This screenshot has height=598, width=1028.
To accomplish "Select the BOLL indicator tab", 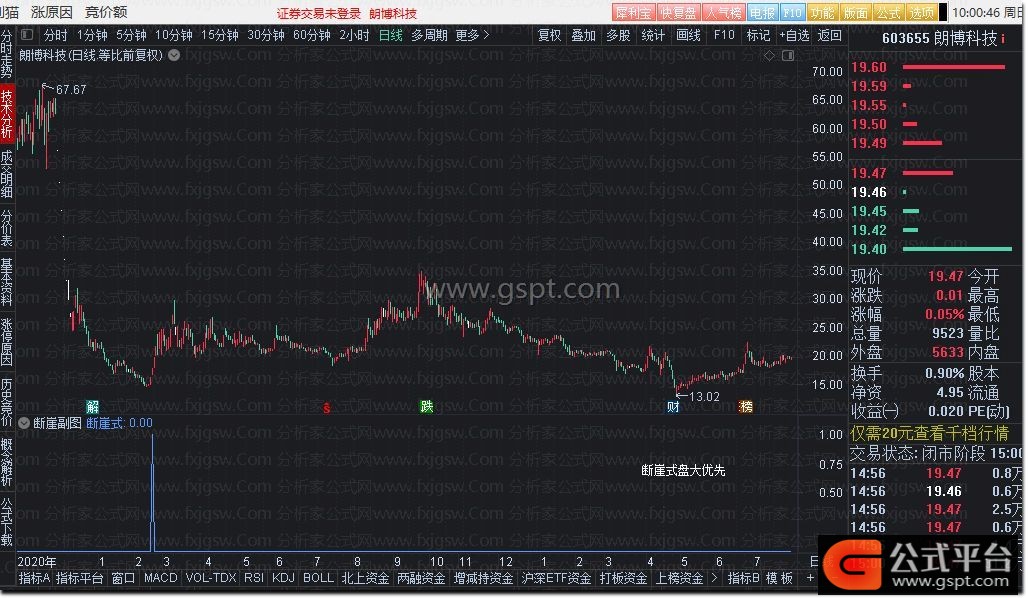I will [x=319, y=578].
